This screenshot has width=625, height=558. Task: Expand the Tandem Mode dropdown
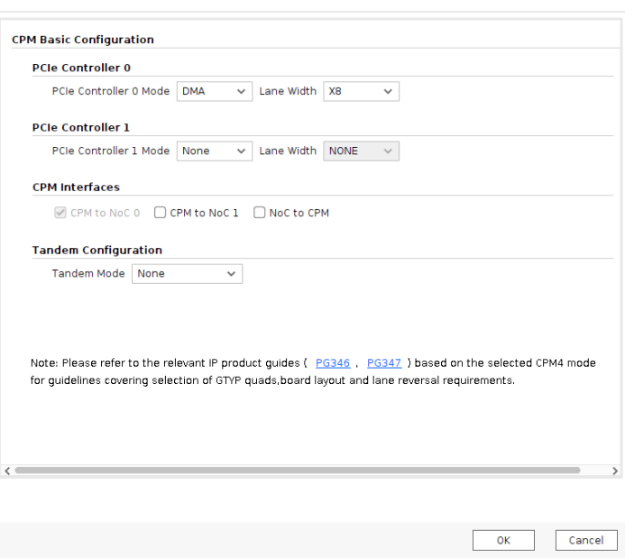pos(187,274)
